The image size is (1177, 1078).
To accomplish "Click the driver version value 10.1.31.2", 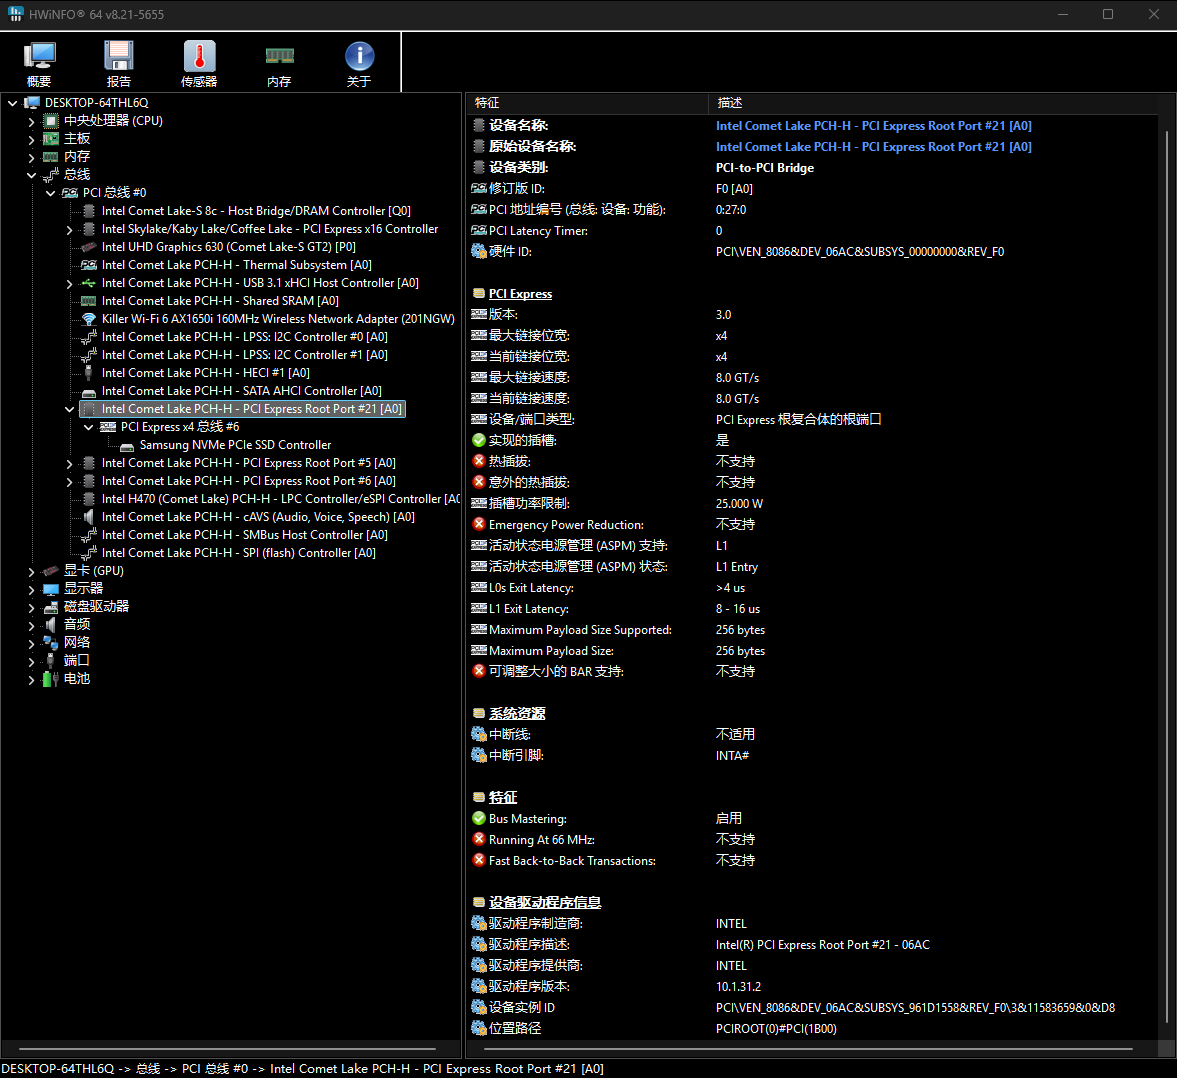I will 738,986.
